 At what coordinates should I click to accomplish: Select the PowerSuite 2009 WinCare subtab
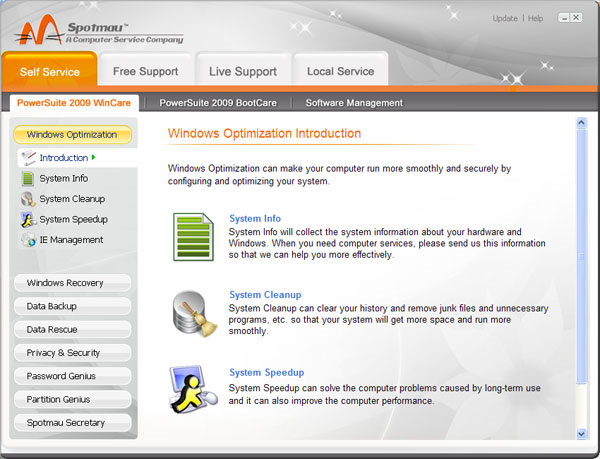(x=74, y=103)
